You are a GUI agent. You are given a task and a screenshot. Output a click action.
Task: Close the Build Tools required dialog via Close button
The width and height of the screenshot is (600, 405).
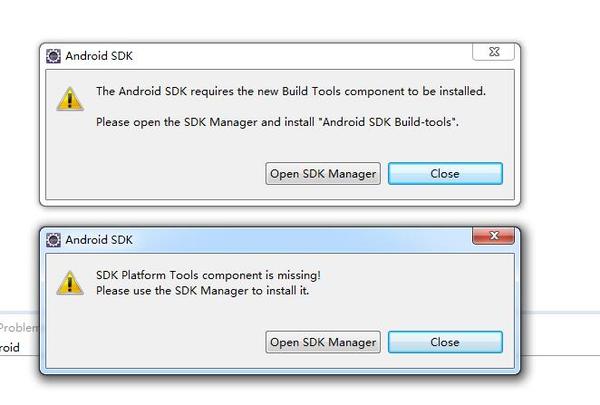445,173
